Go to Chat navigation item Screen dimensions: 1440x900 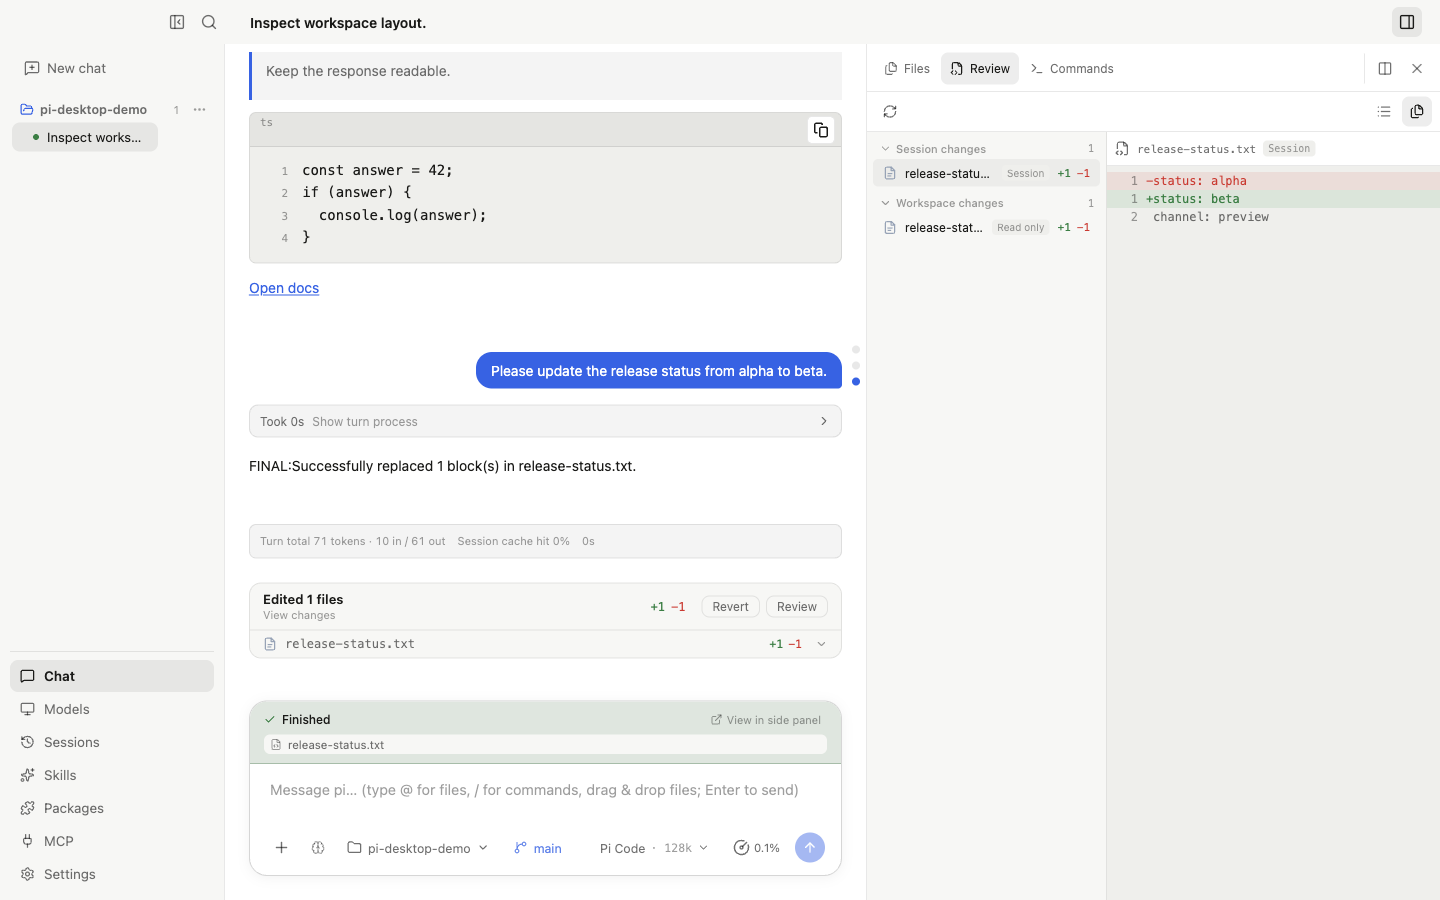click(112, 676)
